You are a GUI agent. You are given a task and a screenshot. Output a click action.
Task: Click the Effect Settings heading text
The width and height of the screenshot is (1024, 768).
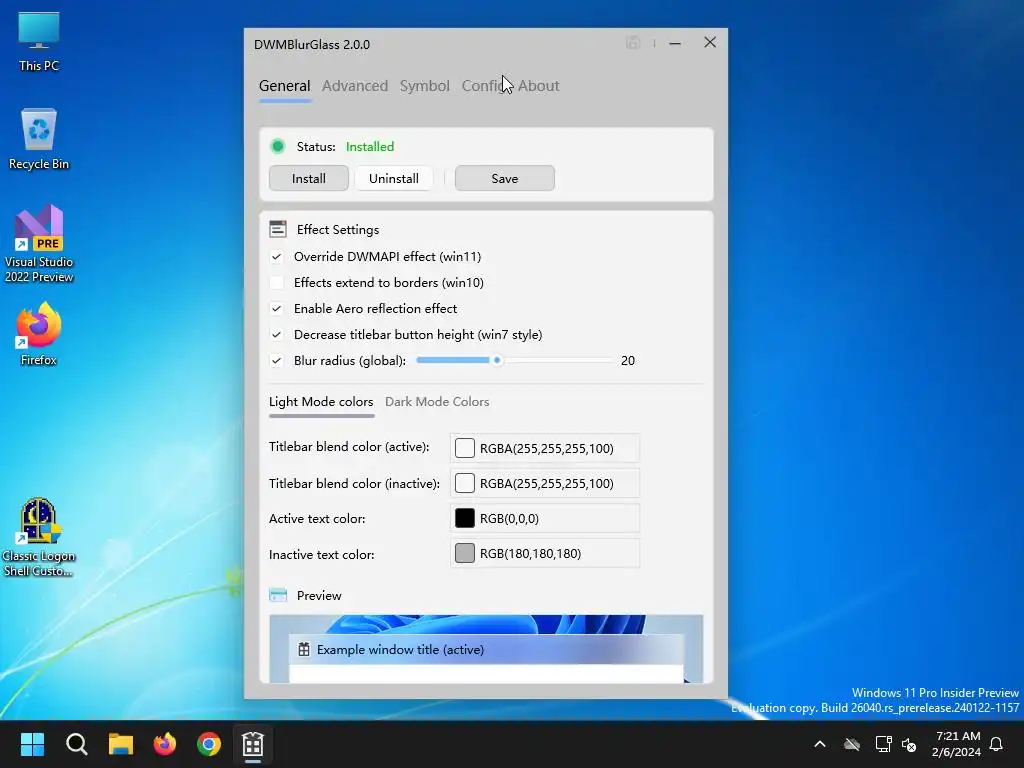tap(338, 229)
